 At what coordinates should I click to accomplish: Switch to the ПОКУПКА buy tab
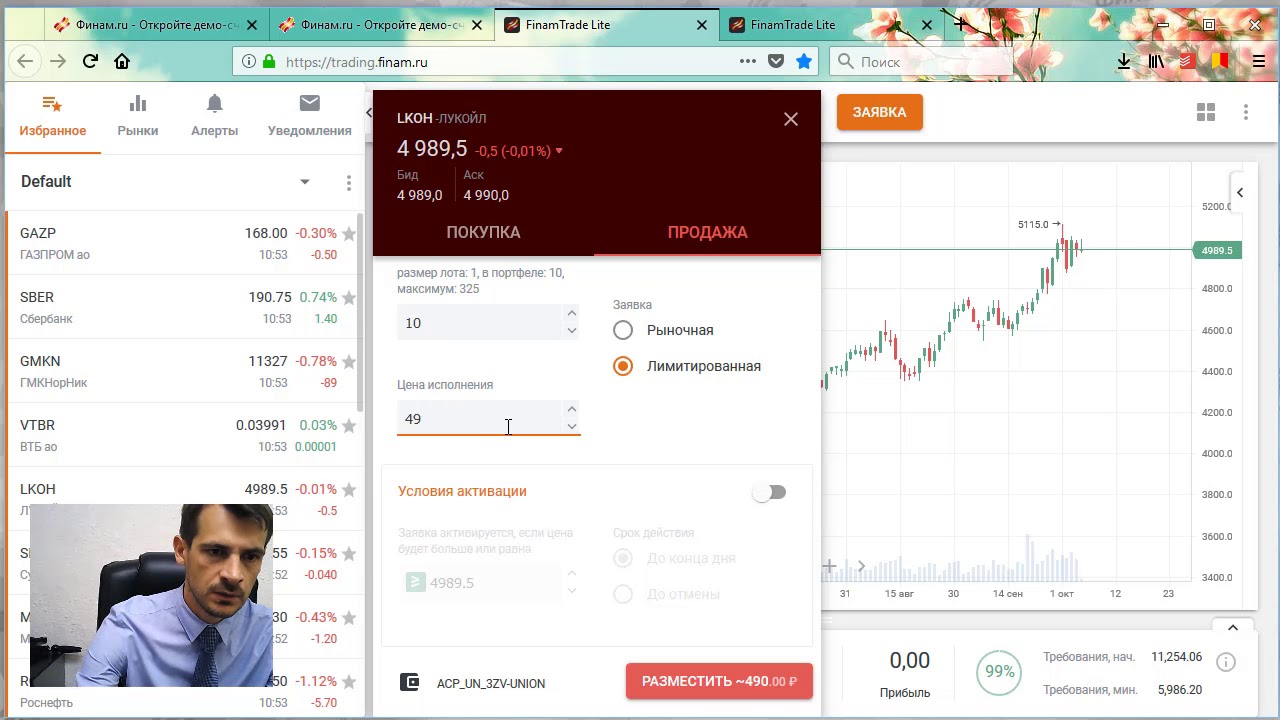[483, 232]
